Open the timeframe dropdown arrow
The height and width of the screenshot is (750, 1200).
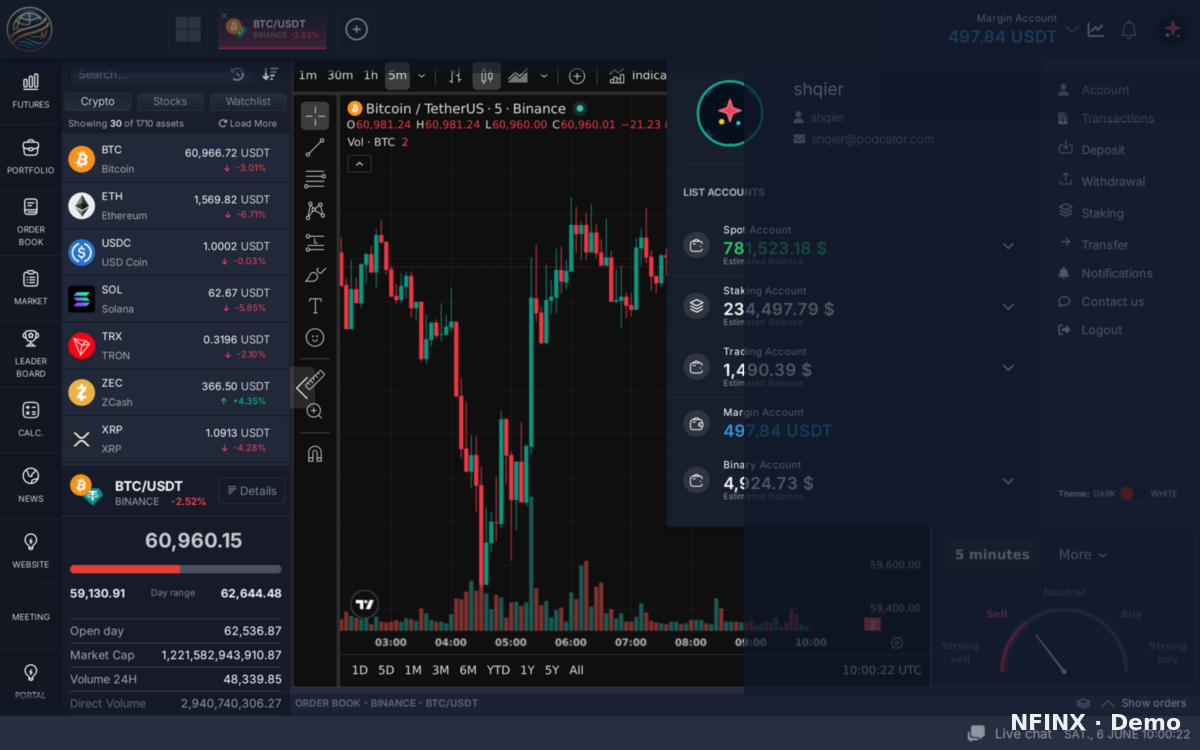421,76
